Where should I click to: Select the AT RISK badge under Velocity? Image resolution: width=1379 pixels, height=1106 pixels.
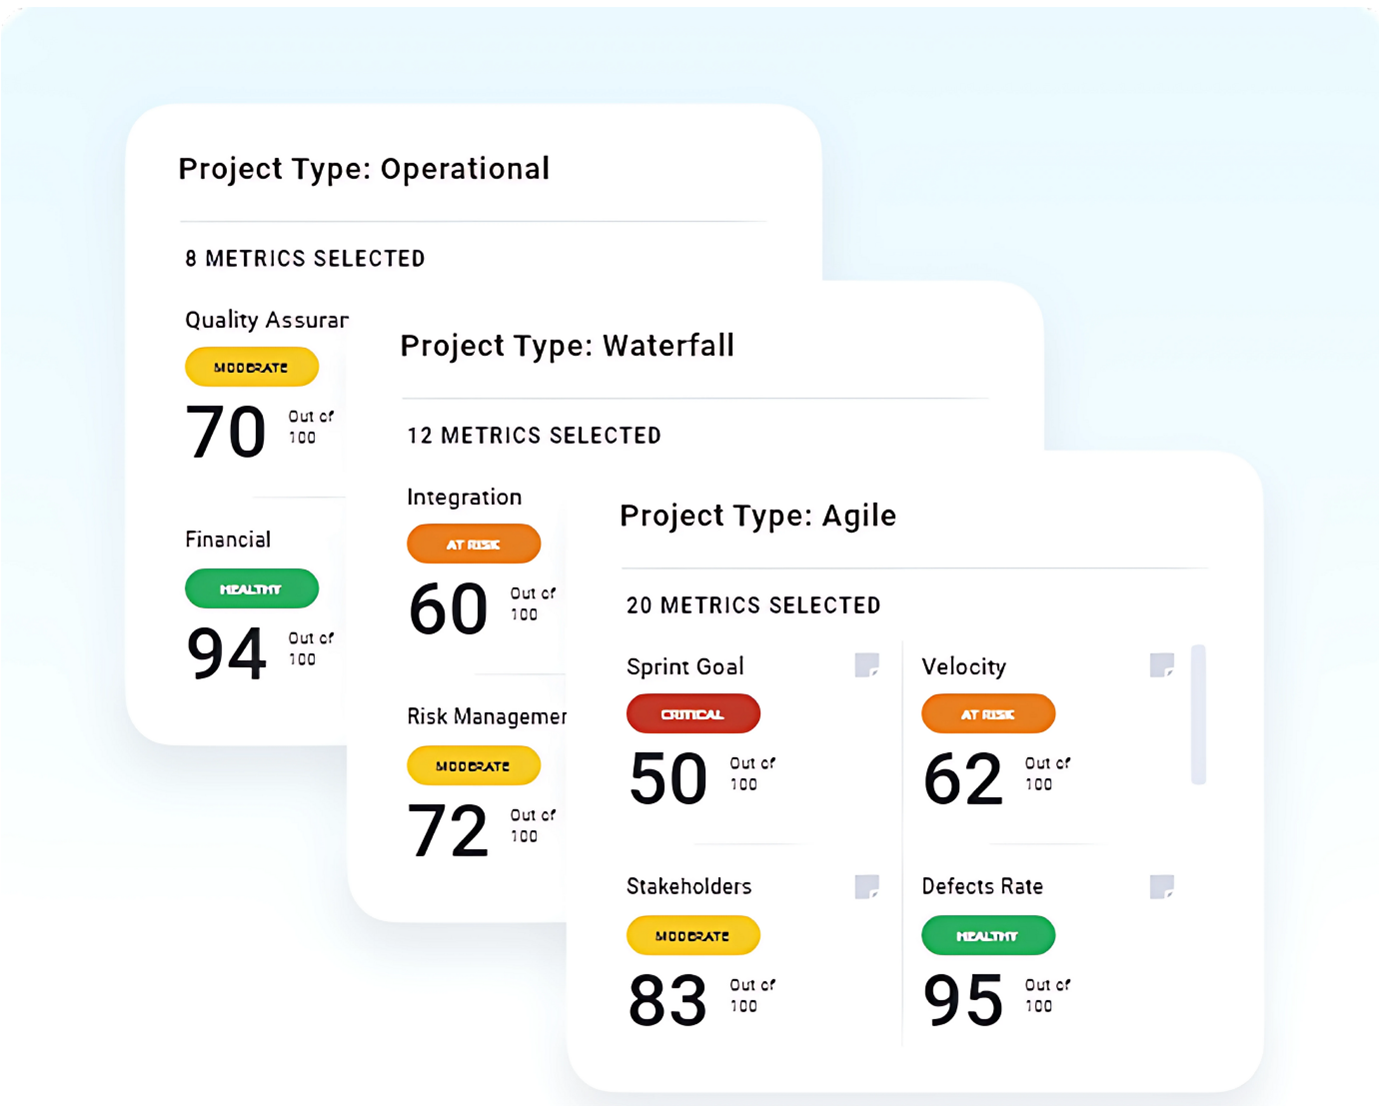pos(988,713)
